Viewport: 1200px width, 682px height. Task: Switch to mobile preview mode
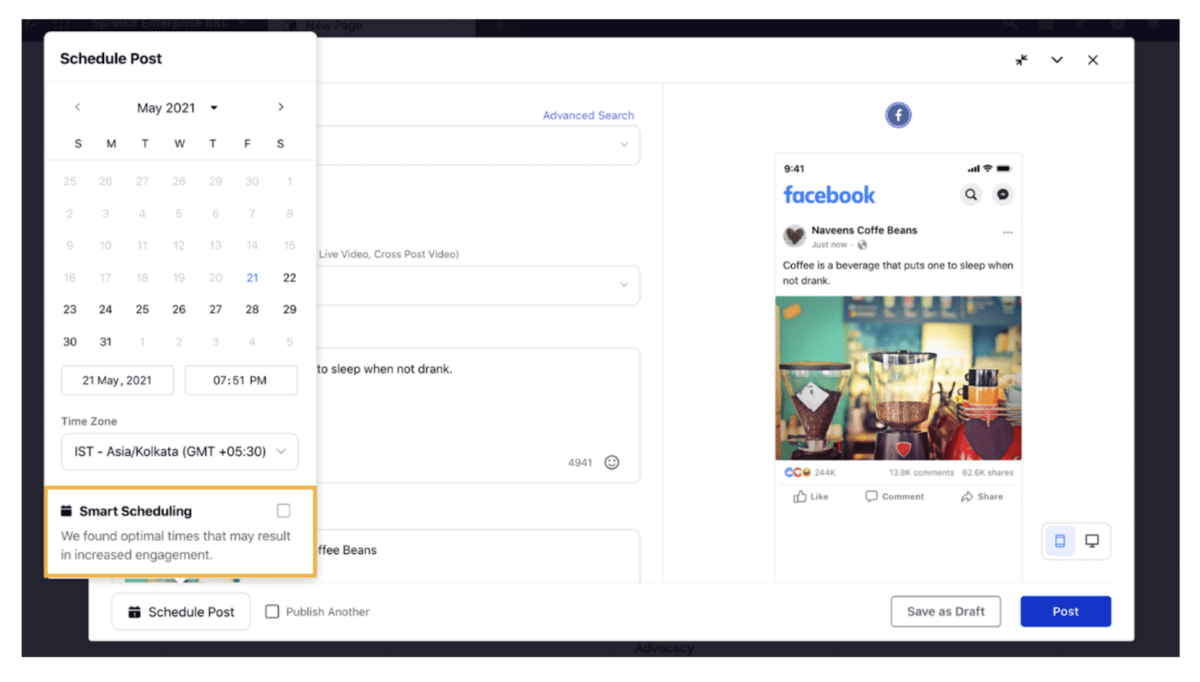(x=1060, y=541)
